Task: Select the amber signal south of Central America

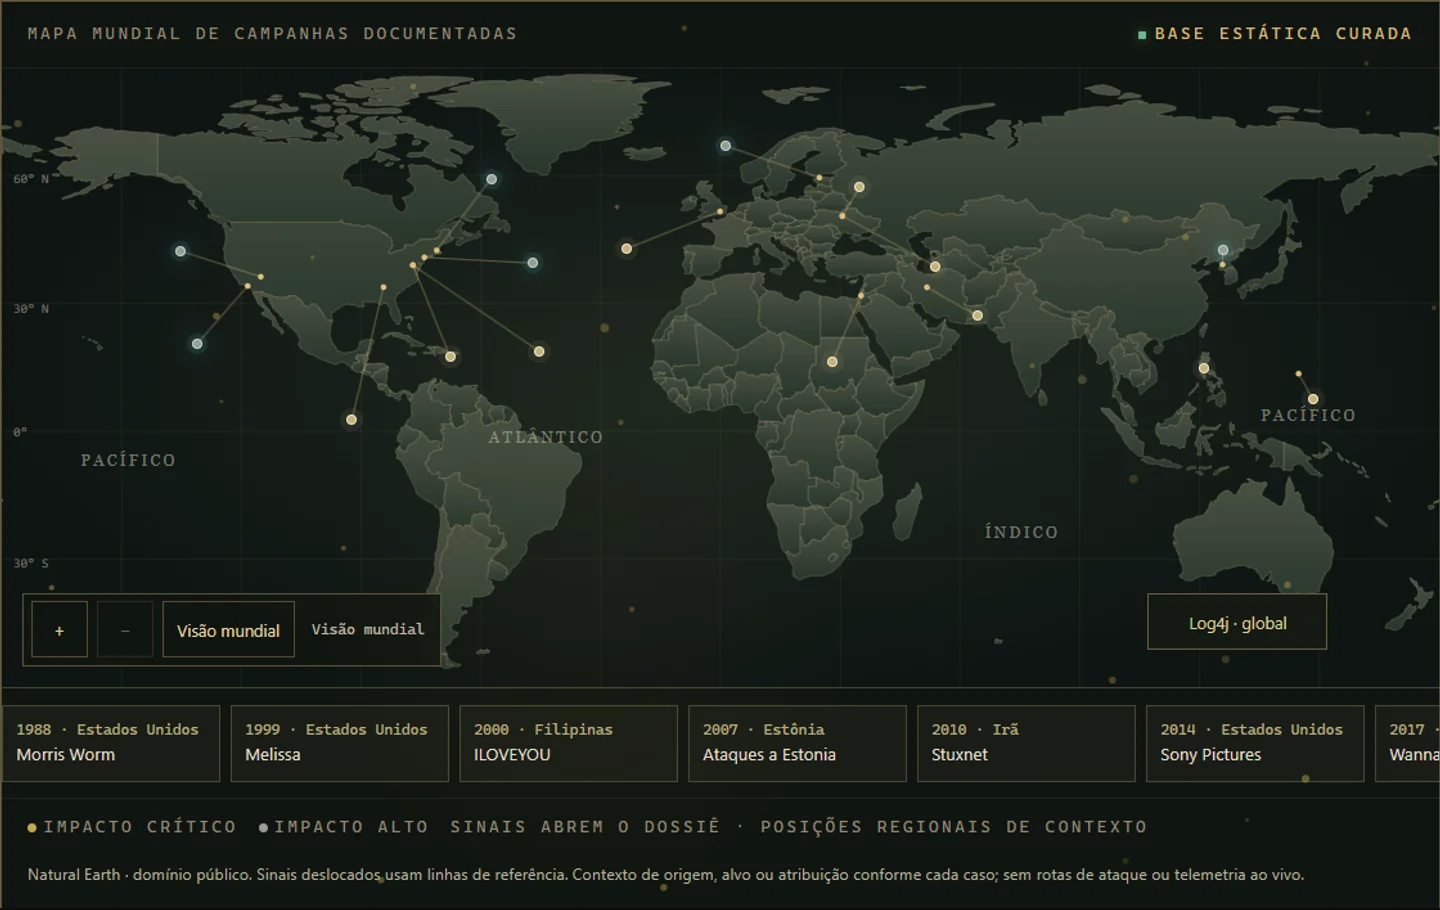Action: pos(351,420)
